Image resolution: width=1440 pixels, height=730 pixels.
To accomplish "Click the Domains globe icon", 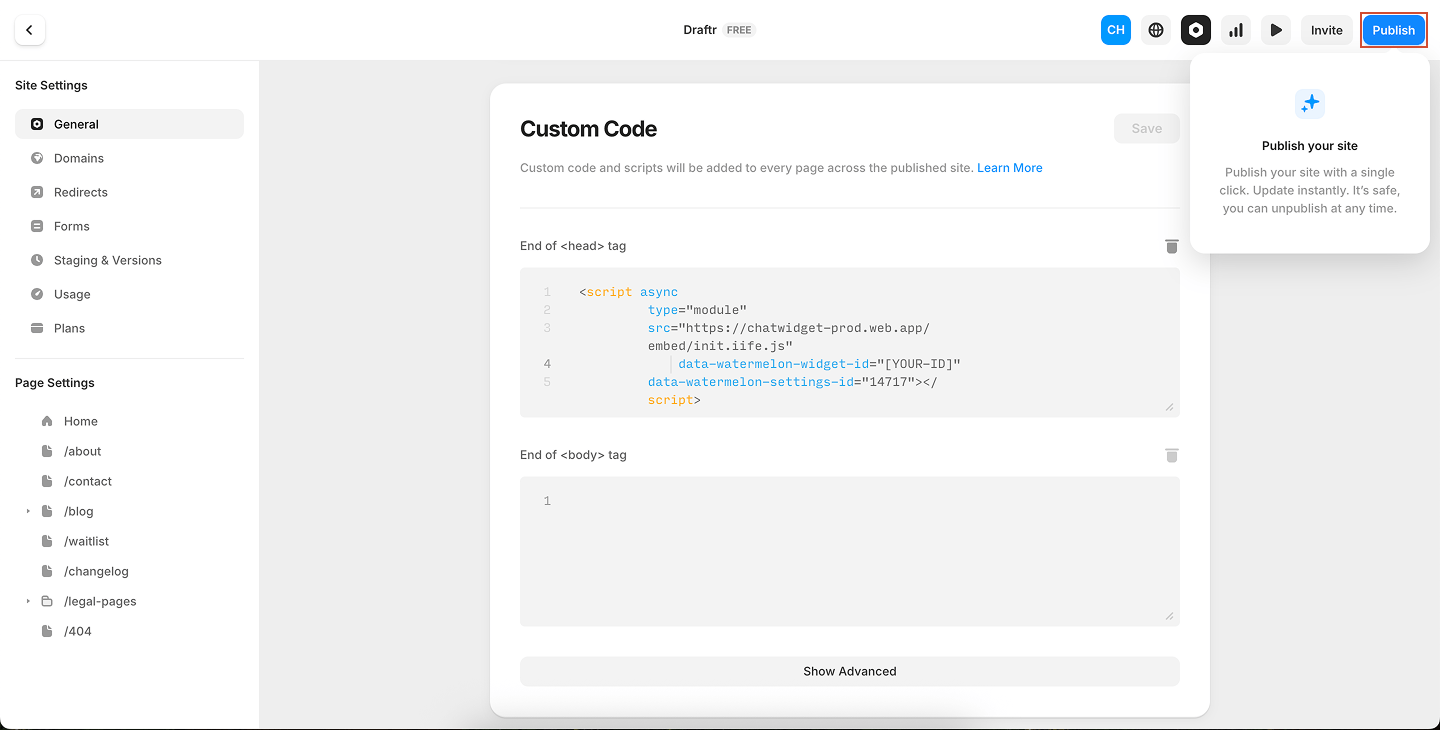I will coord(37,158).
